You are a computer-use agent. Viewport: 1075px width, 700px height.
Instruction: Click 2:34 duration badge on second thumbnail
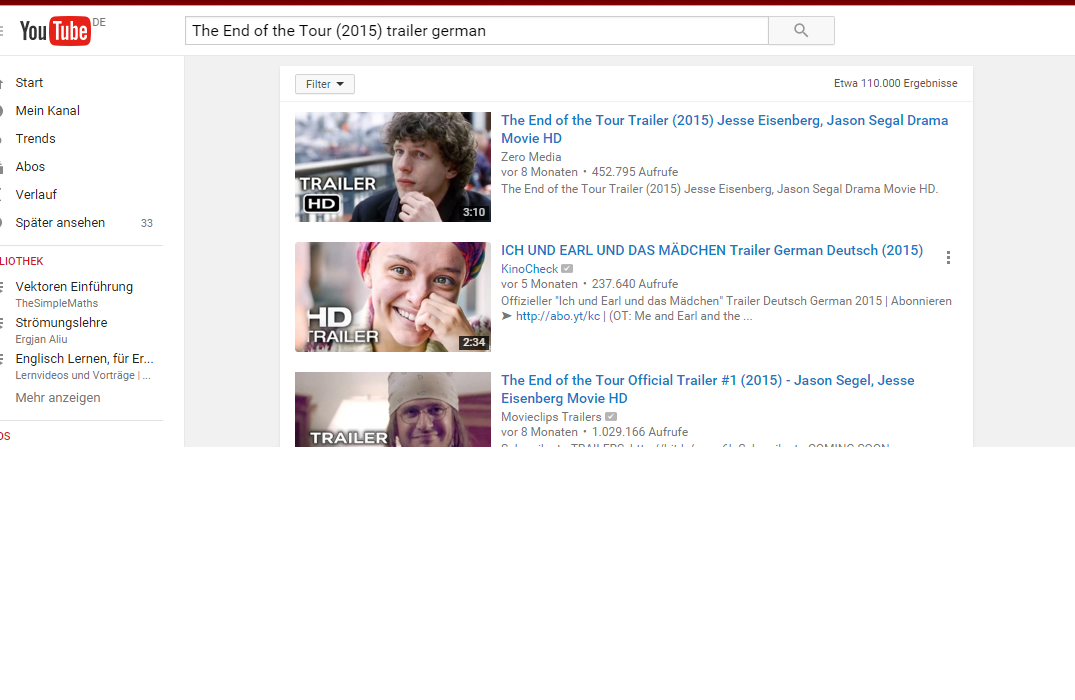[474, 342]
